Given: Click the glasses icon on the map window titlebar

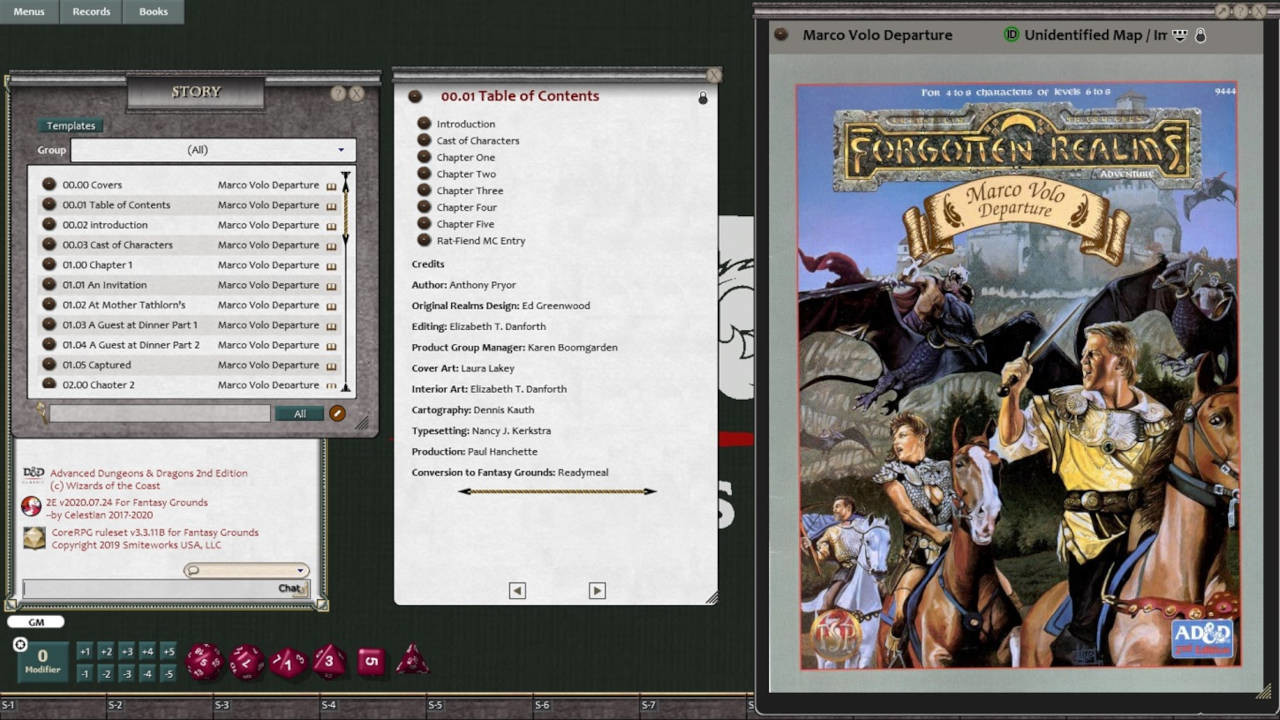Looking at the screenshot, I should [1179, 34].
